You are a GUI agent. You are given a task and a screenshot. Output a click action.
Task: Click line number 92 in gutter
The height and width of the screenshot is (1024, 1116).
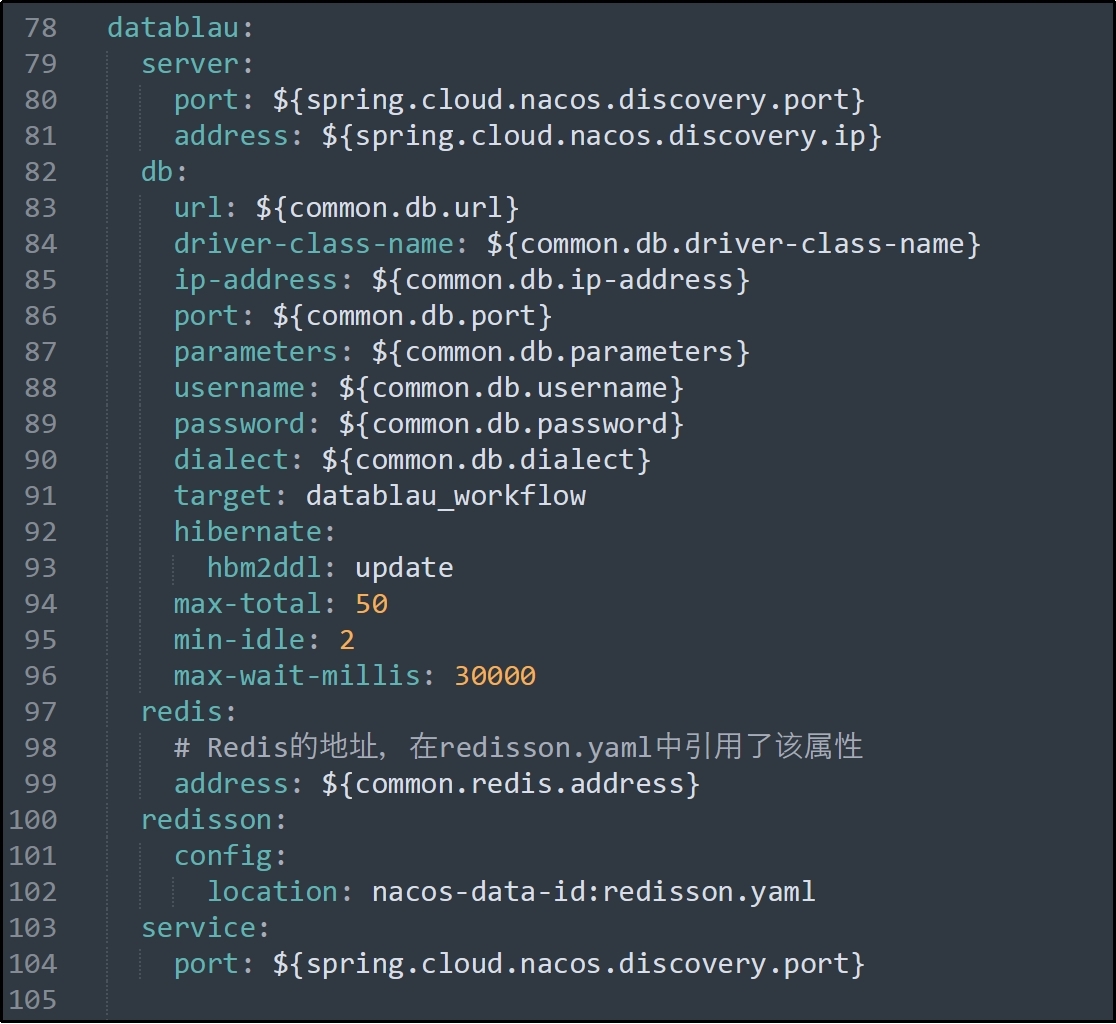coord(41,532)
